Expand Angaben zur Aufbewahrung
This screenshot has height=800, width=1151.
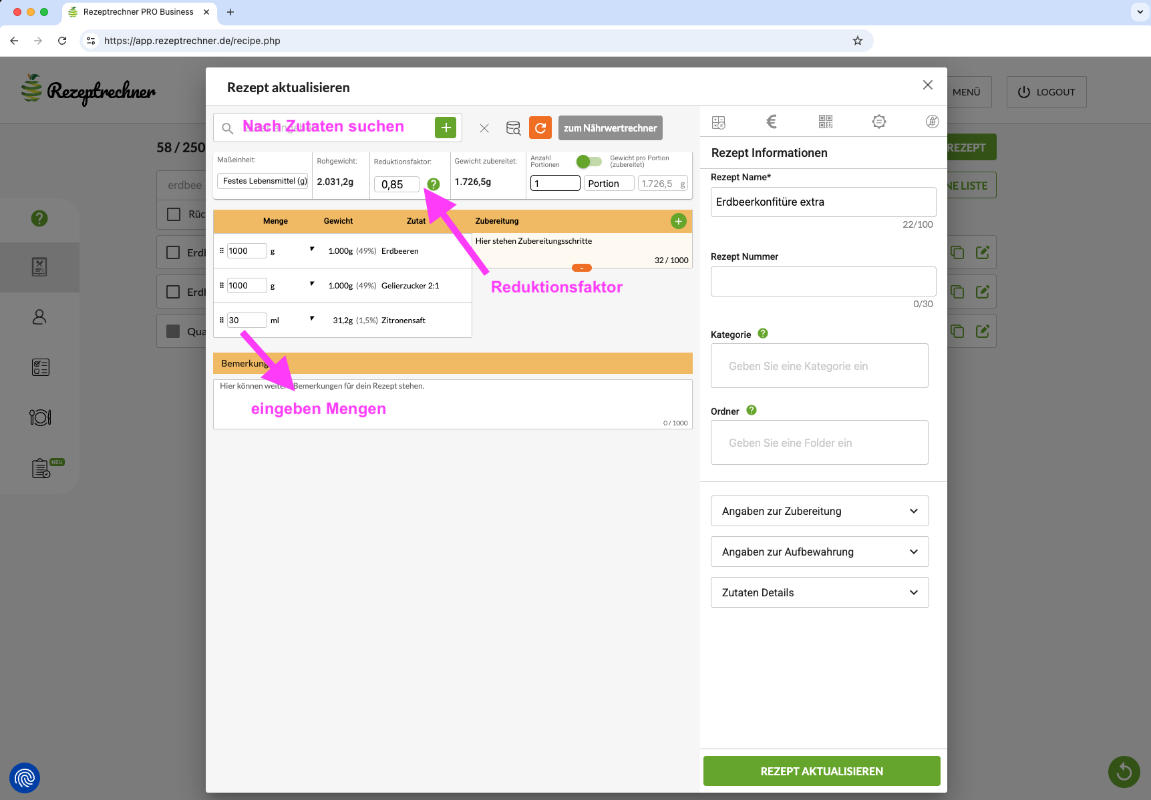click(819, 552)
